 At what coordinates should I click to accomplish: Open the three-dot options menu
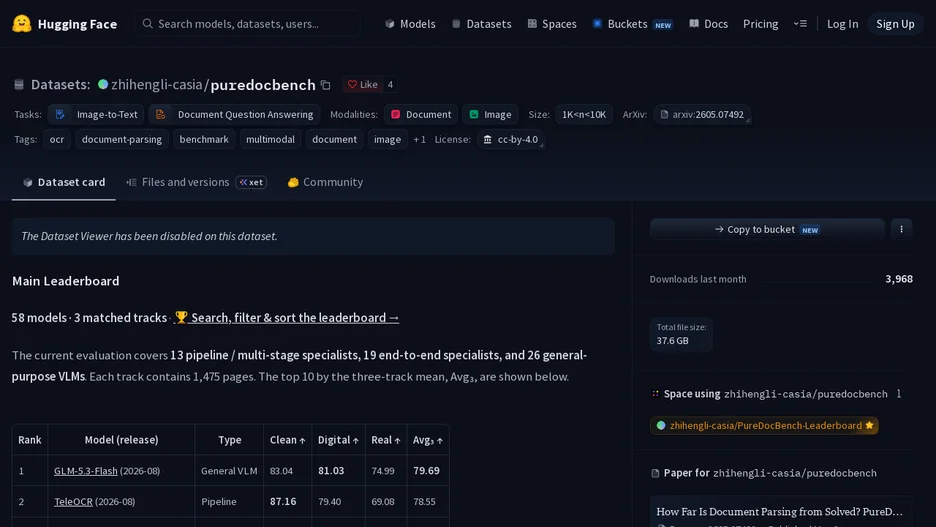901,230
